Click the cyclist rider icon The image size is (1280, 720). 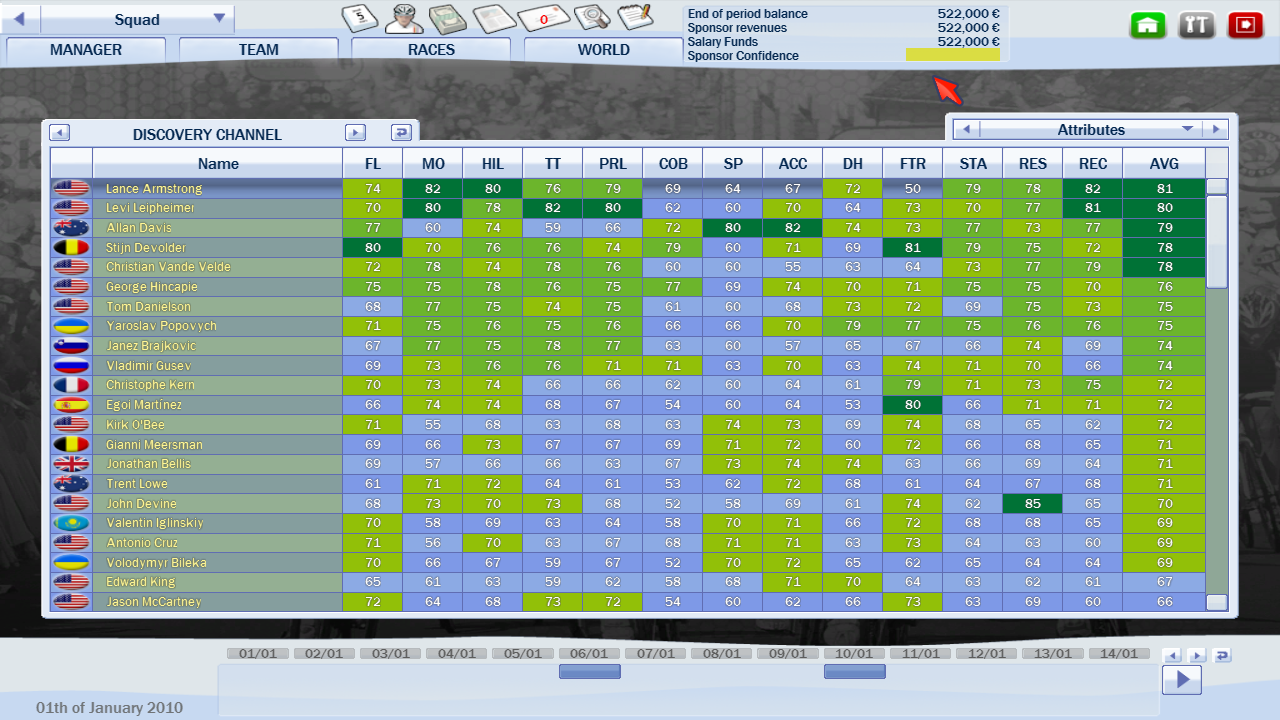[x=403, y=18]
